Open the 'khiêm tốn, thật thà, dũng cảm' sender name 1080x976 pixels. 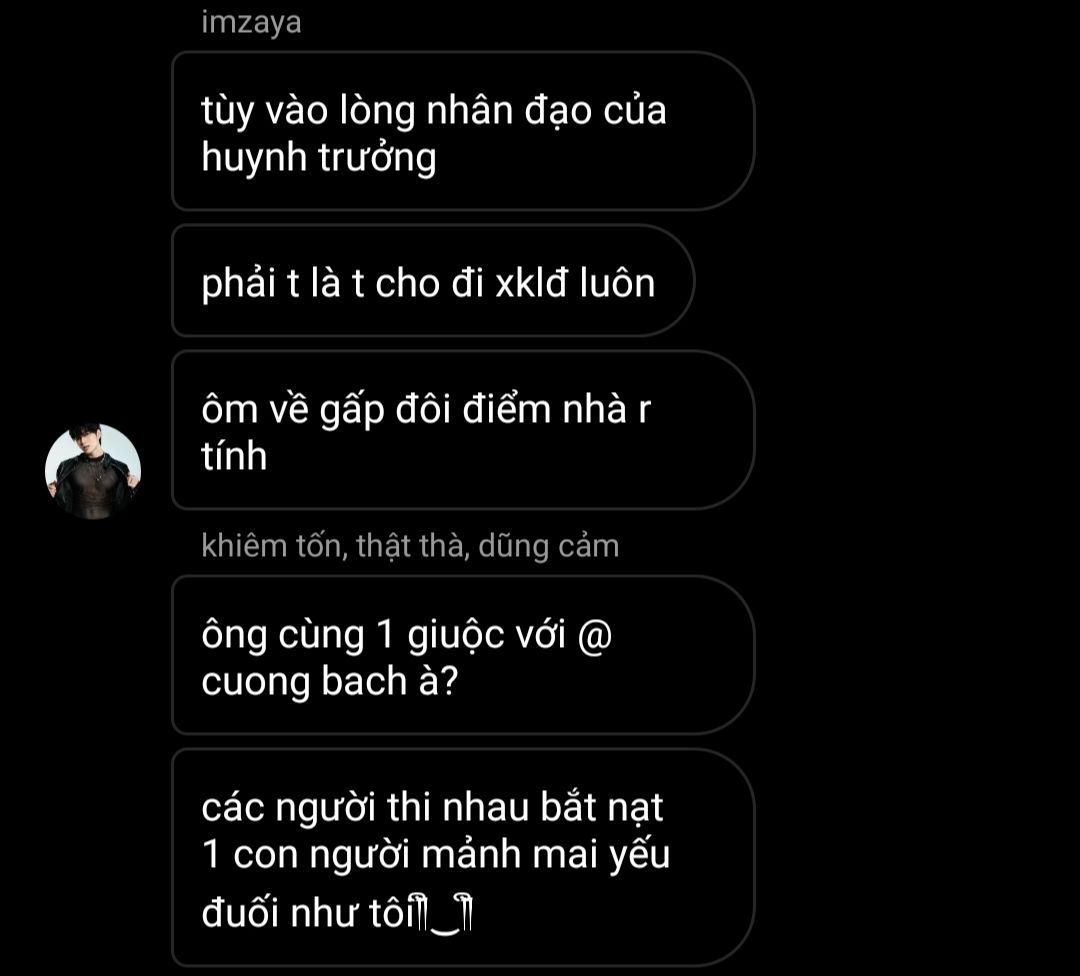pyautogui.click(x=411, y=546)
